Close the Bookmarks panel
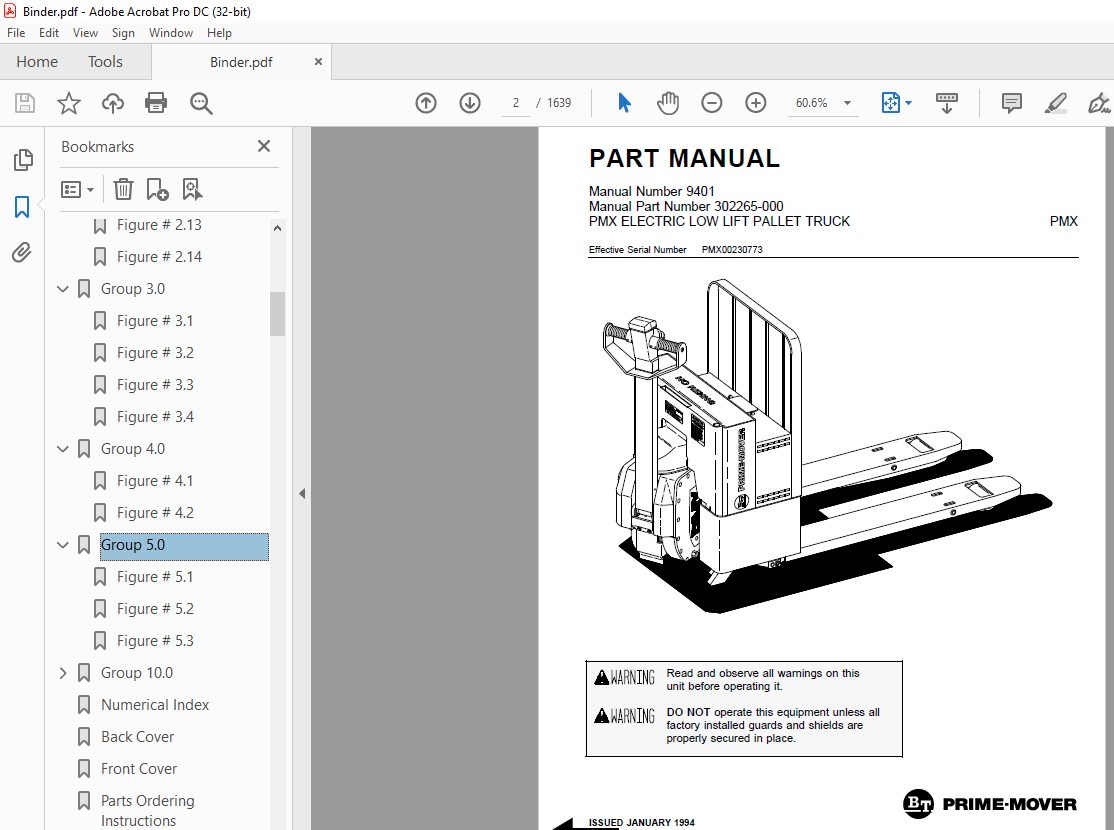This screenshot has width=1114, height=830. click(264, 146)
